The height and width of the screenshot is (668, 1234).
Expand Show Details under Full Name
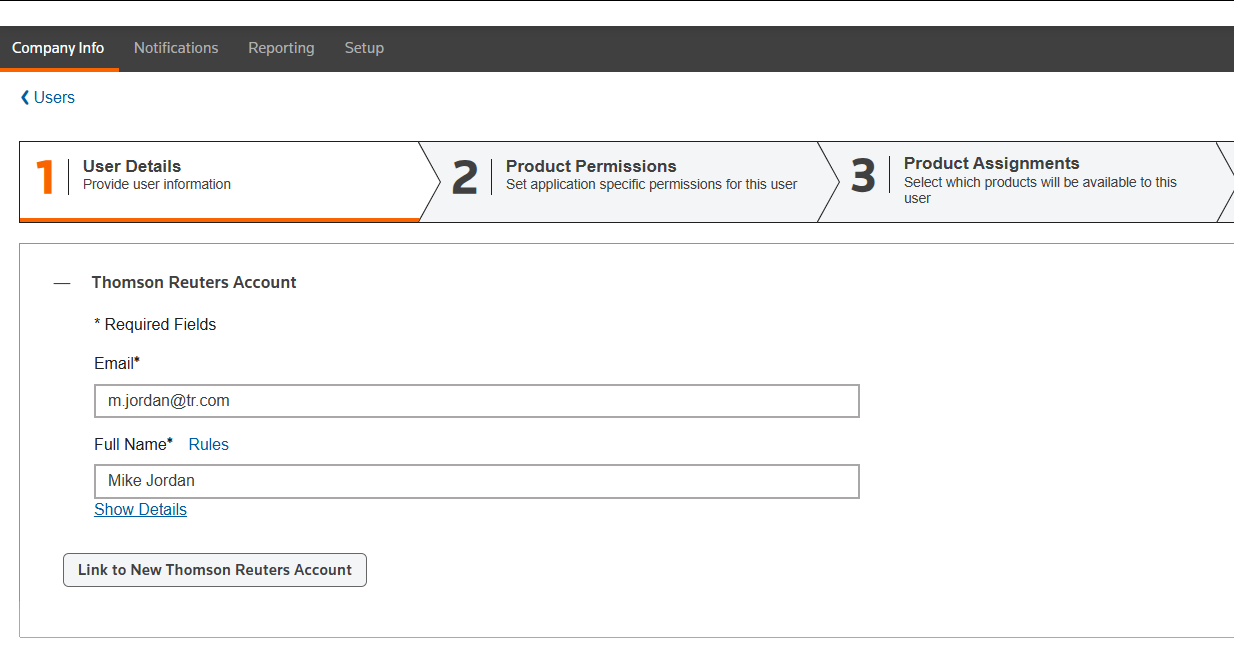(140, 510)
